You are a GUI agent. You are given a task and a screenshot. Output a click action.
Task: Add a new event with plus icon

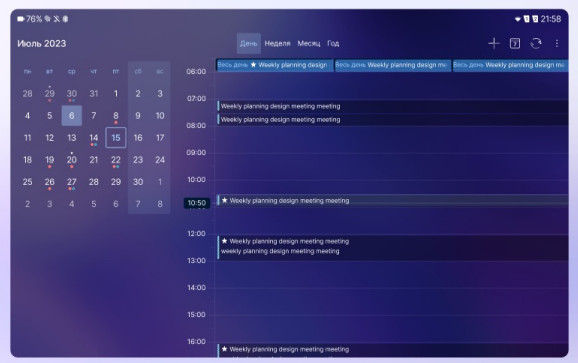pyautogui.click(x=494, y=43)
